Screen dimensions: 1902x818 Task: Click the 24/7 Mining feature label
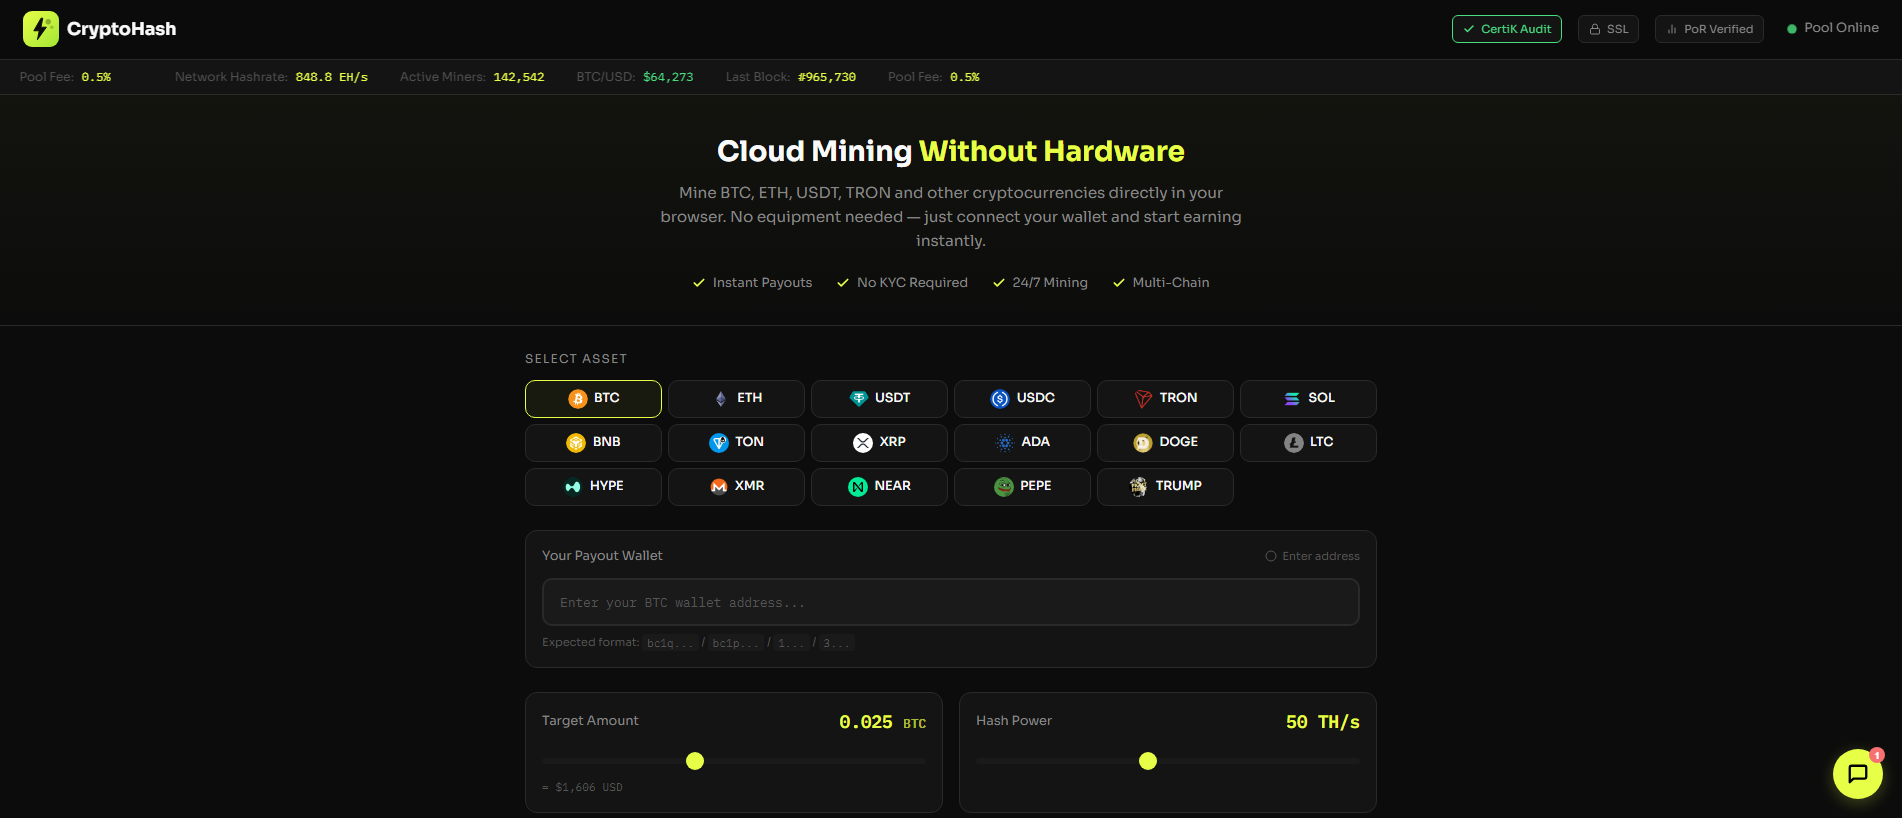coord(1050,283)
